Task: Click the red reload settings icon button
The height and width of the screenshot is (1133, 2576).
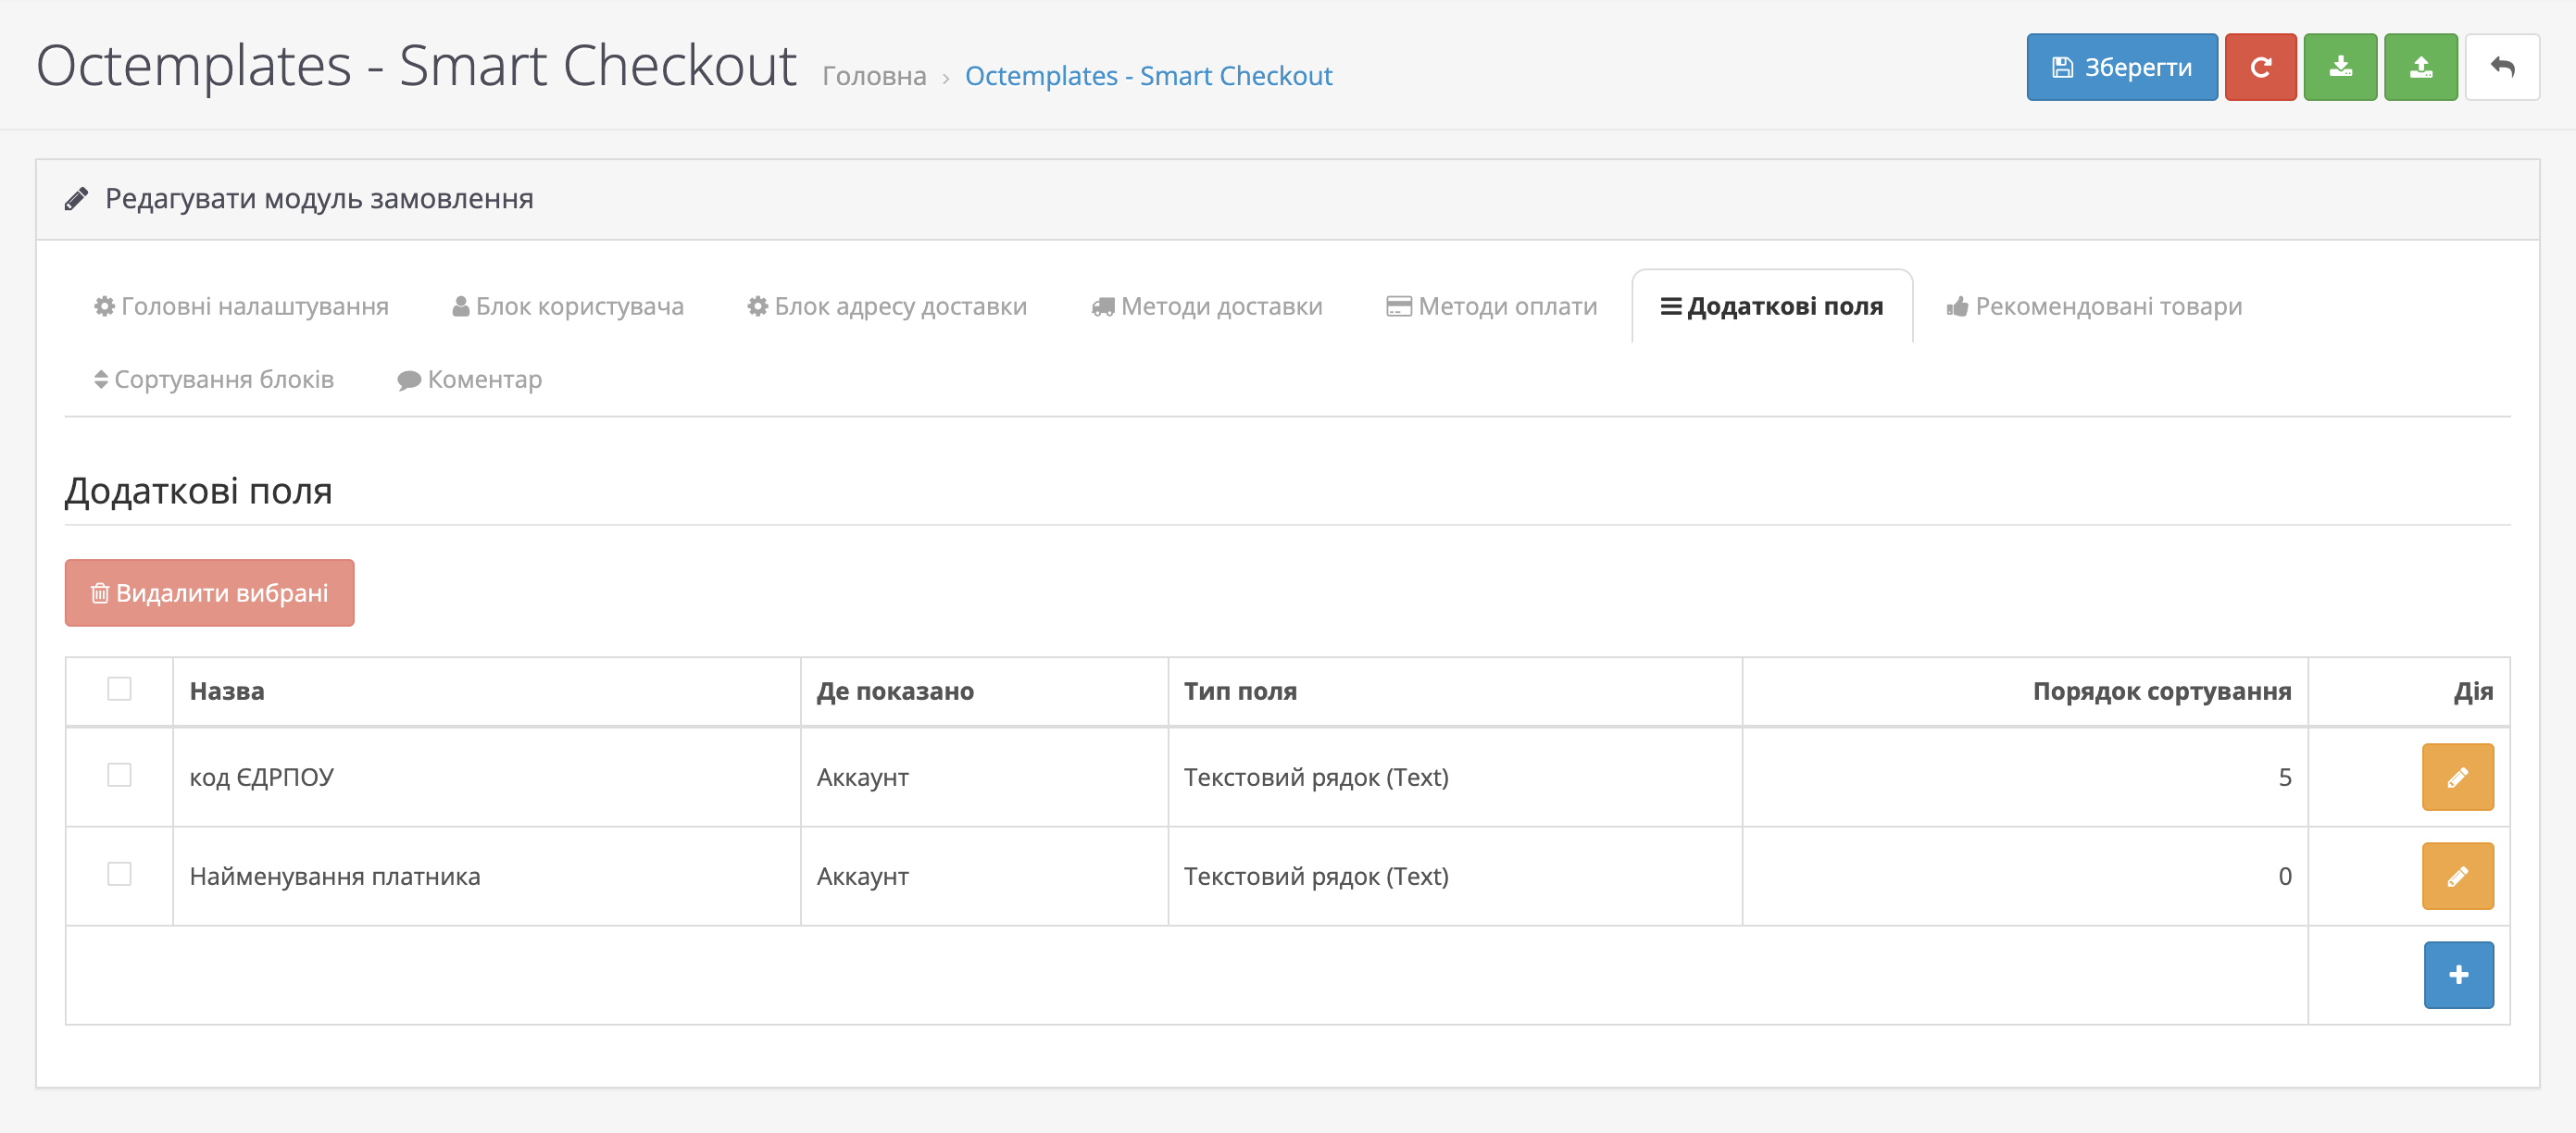Action: (x=2260, y=67)
